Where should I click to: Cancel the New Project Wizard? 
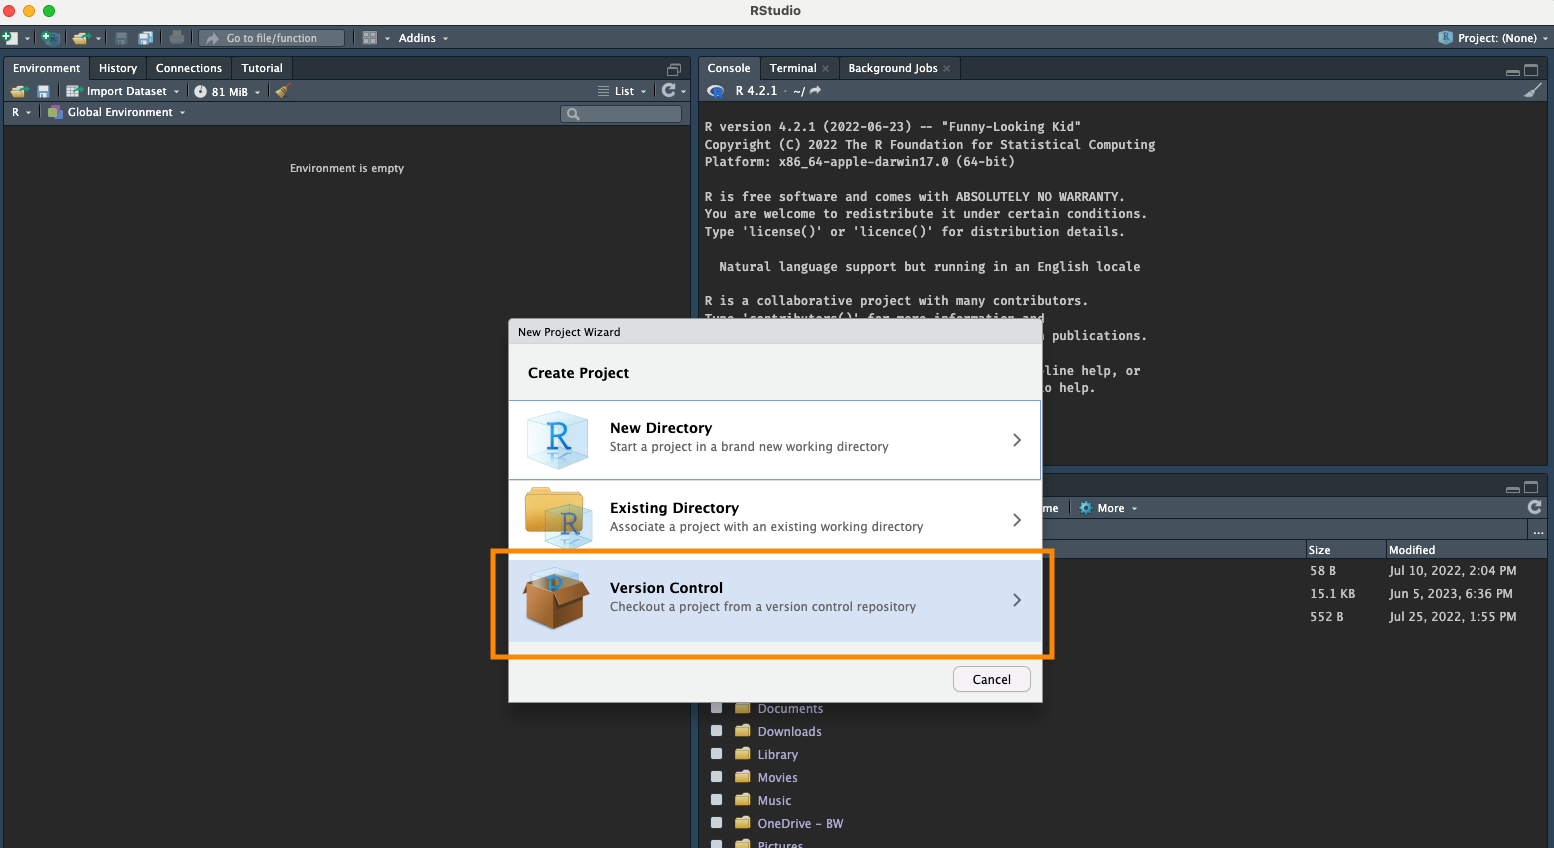991,679
